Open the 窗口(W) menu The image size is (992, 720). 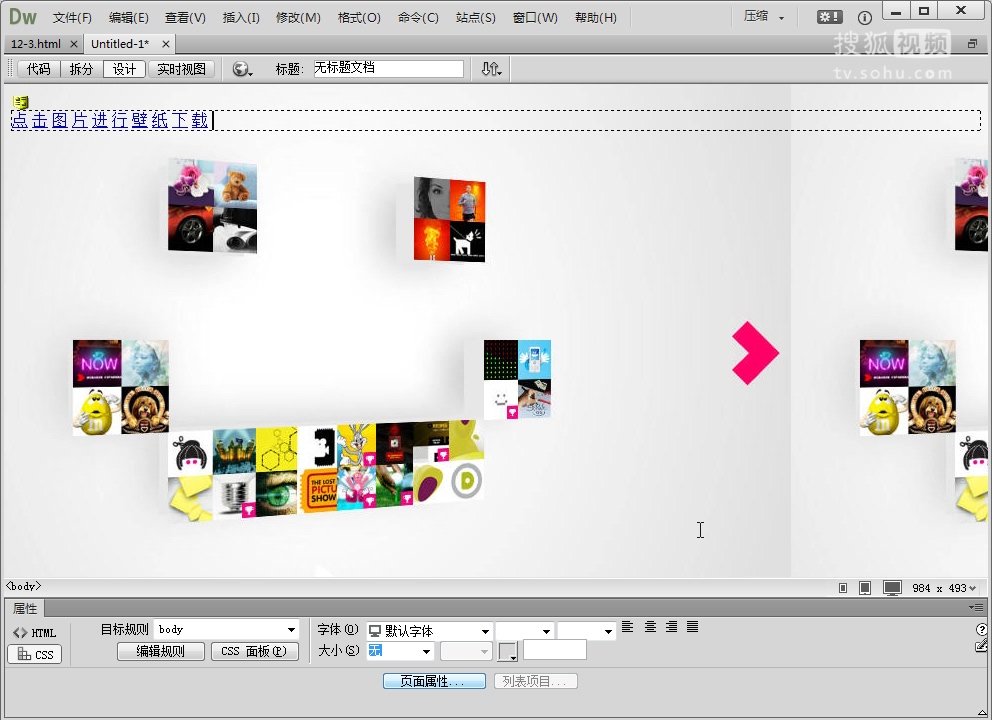(535, 18)
